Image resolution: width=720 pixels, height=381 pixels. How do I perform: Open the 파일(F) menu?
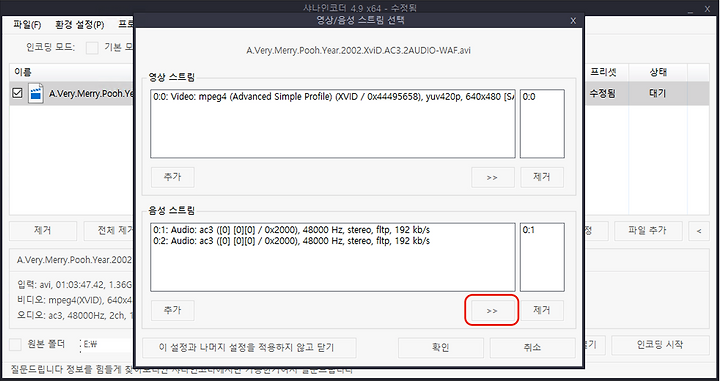point(27,25)
